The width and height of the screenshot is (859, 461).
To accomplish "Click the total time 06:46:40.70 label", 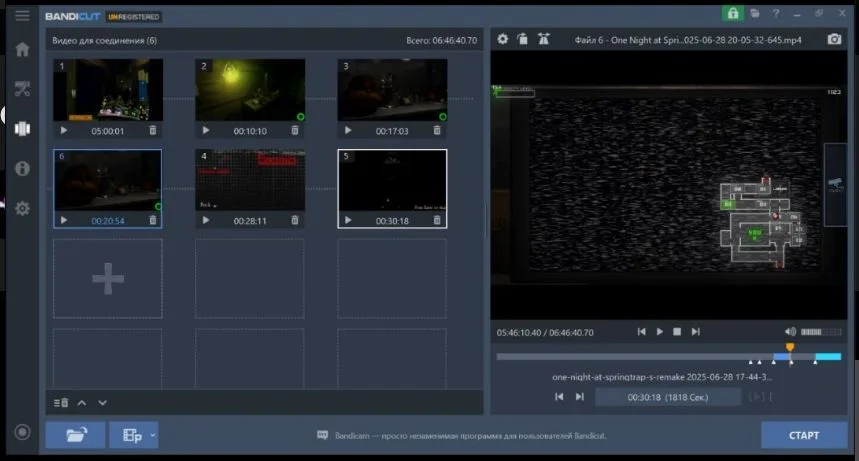I will click(442, 41).
